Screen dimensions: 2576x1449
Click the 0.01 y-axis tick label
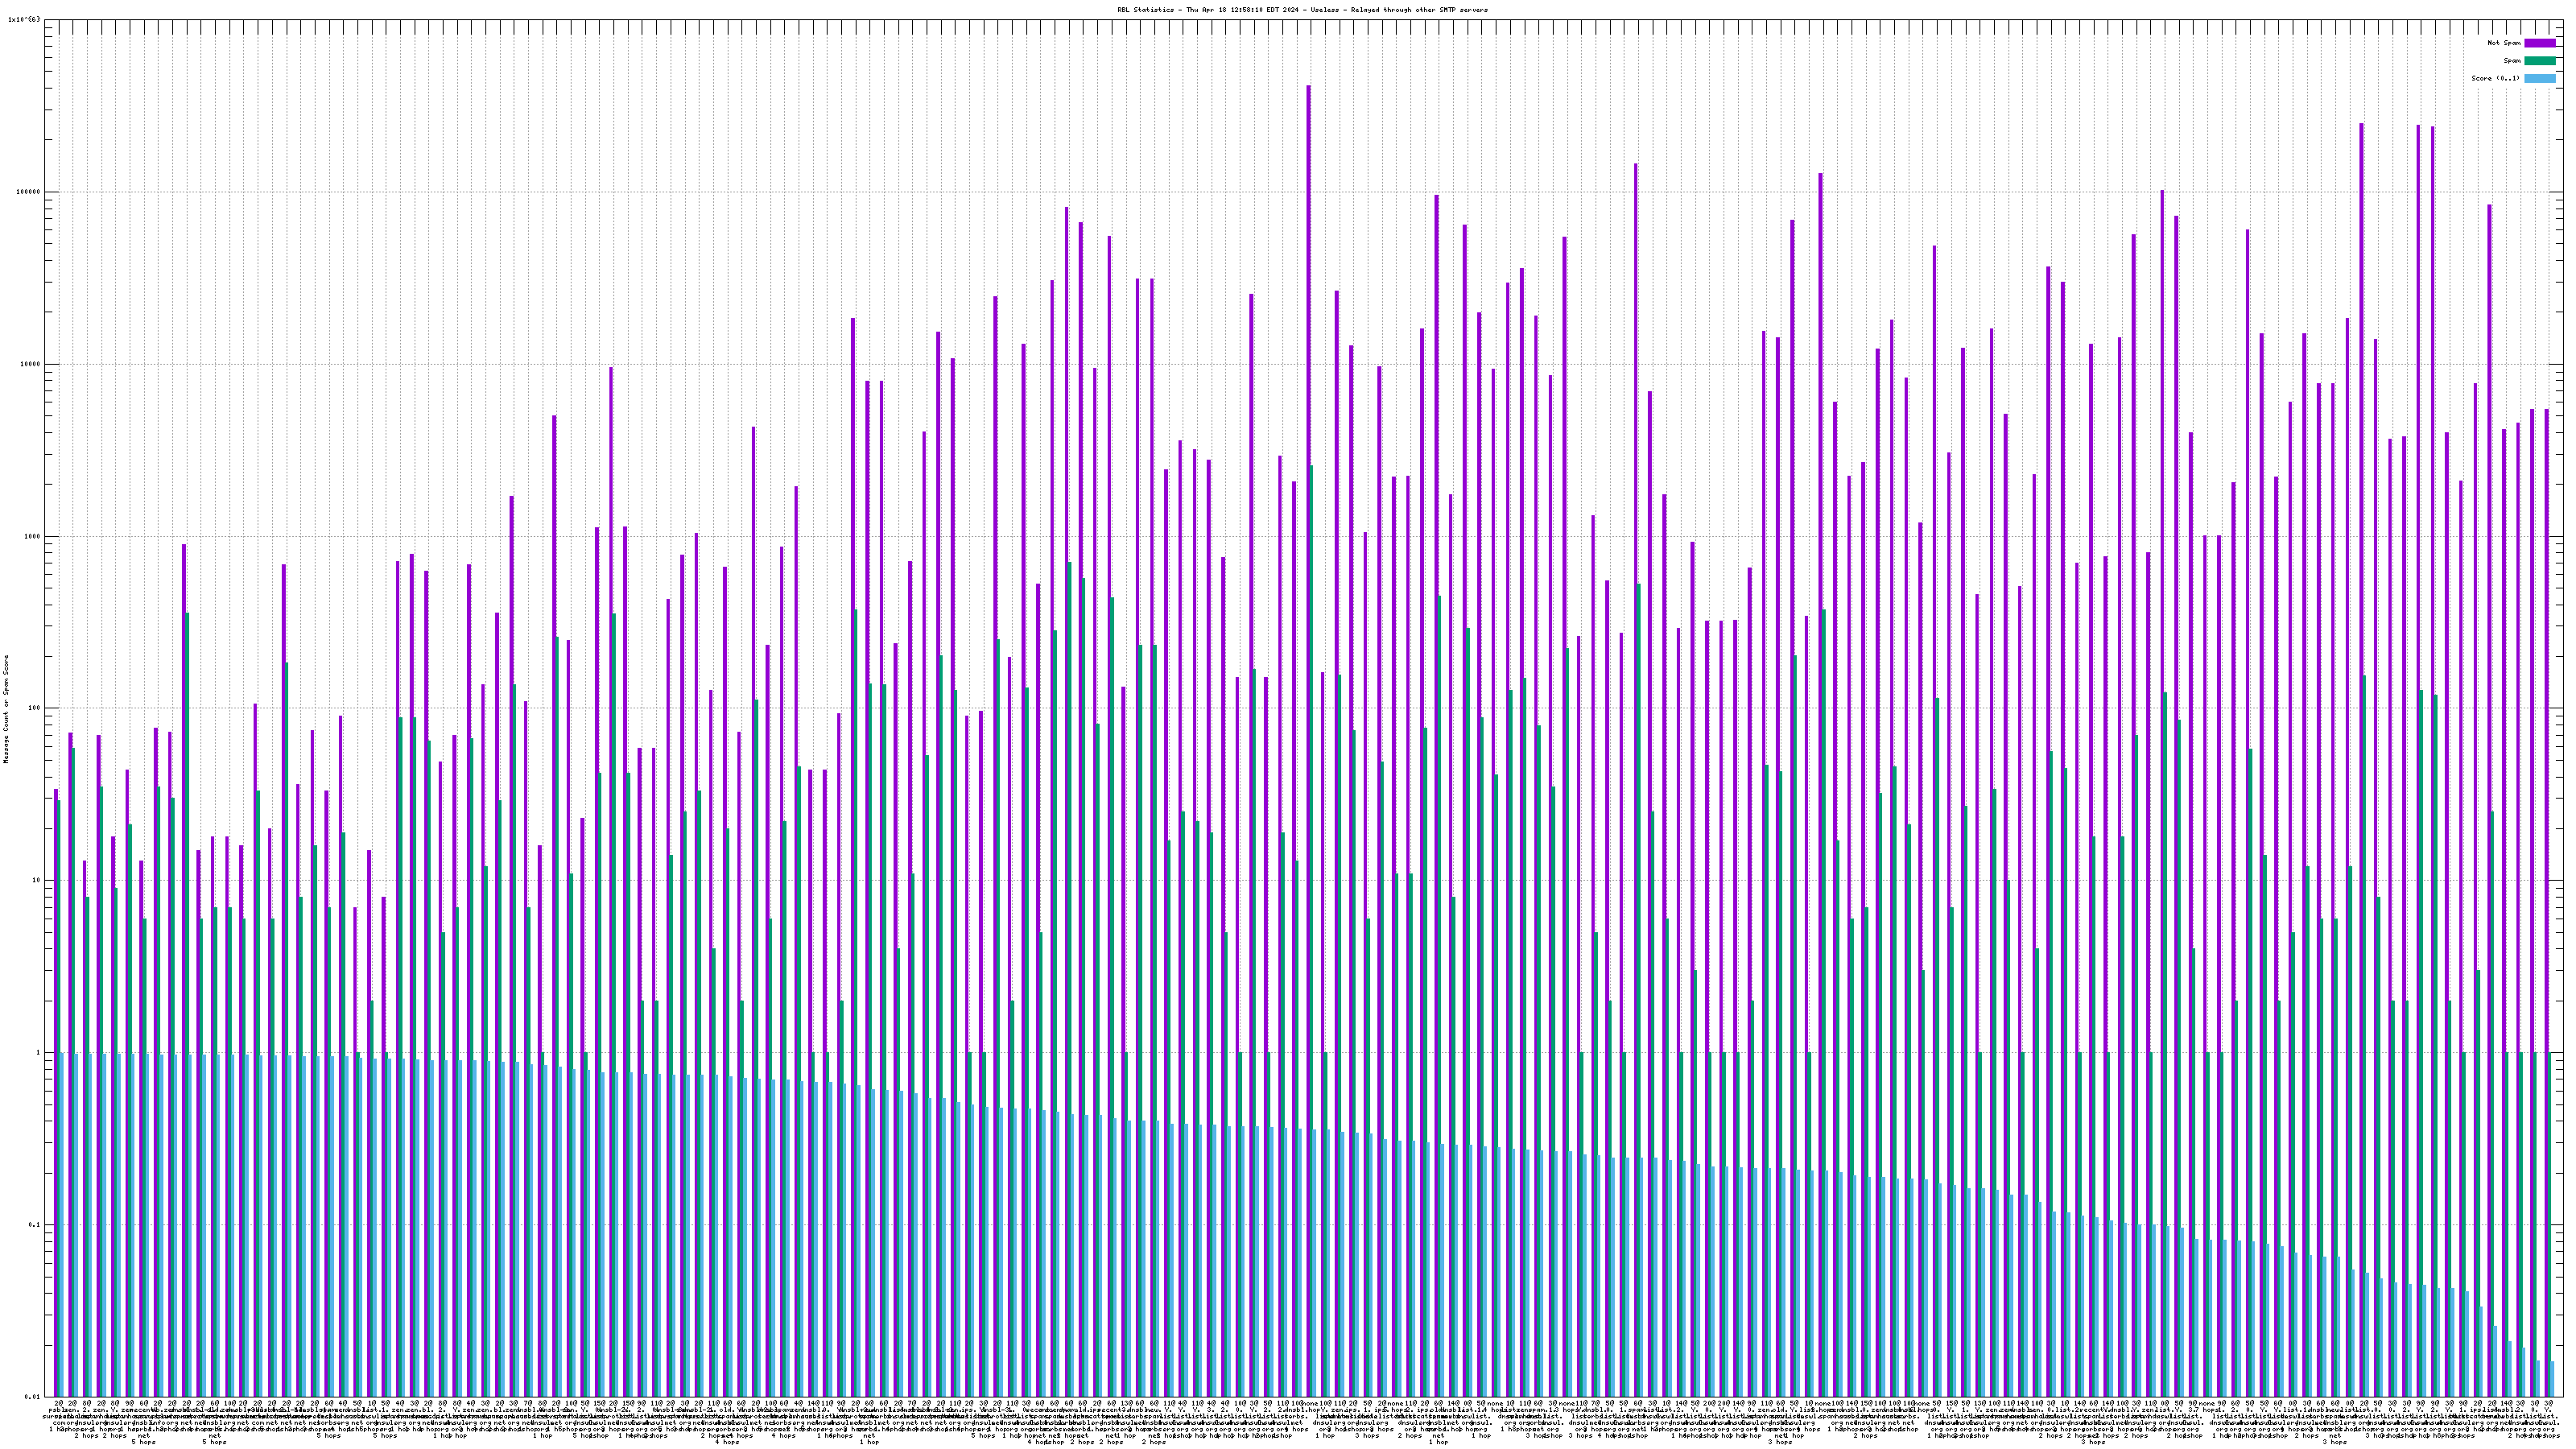[x=32, y=1396]
